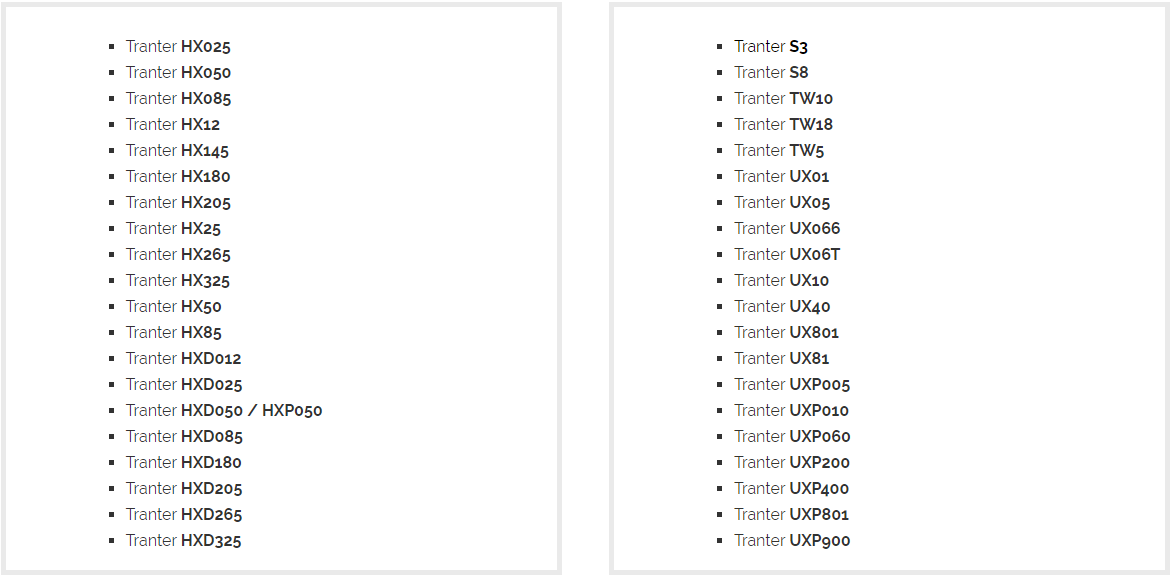Screen dimensions: 1173x578
Task: Select Tranter HXD205 in the list
Action: coord(184,488)
